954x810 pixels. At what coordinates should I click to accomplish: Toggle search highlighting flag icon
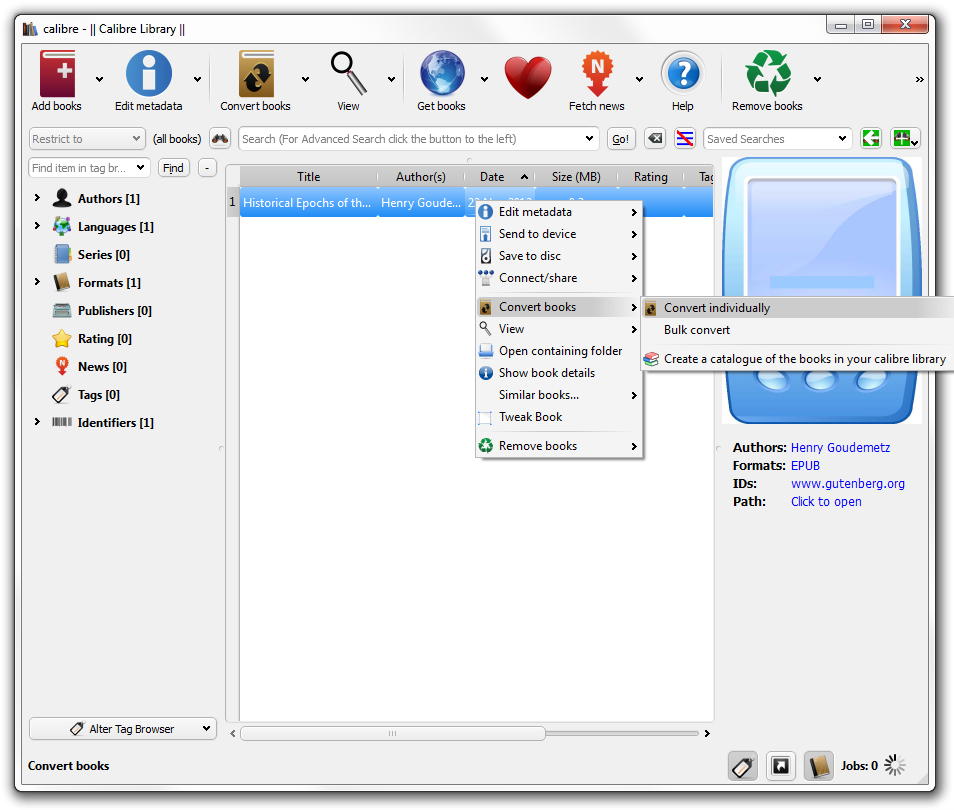pos(684,139)
